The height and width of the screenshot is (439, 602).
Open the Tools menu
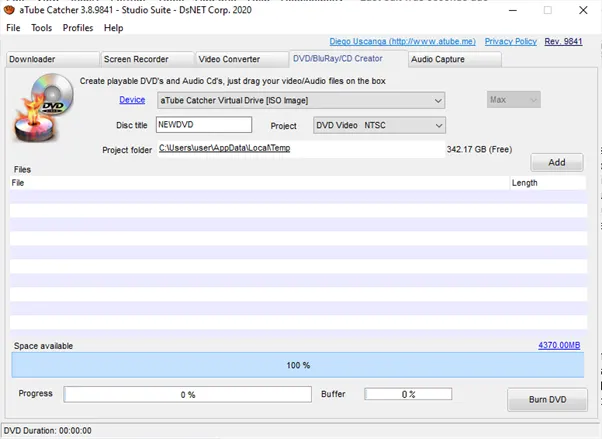pyautogui.click(x=41, y=28)
